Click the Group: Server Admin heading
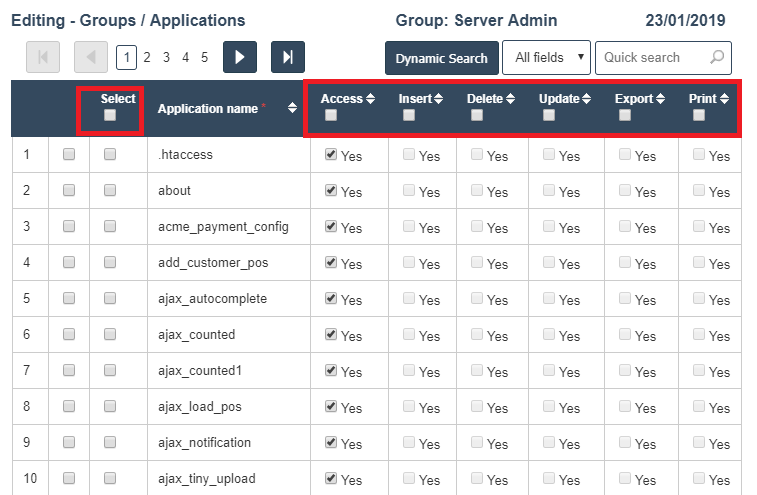This screenshot has height=495, width=757. [477, 20]
